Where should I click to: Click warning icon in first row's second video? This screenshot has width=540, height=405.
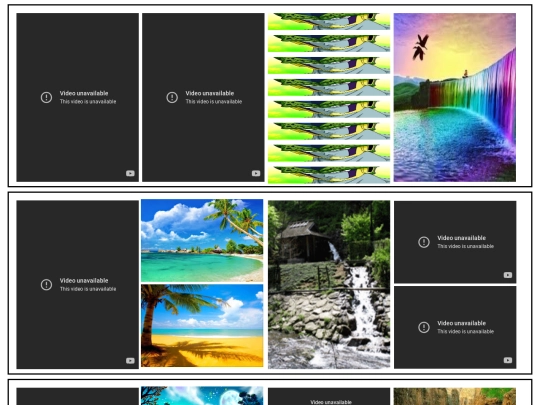pyautogui.click(x=172, y=97)
